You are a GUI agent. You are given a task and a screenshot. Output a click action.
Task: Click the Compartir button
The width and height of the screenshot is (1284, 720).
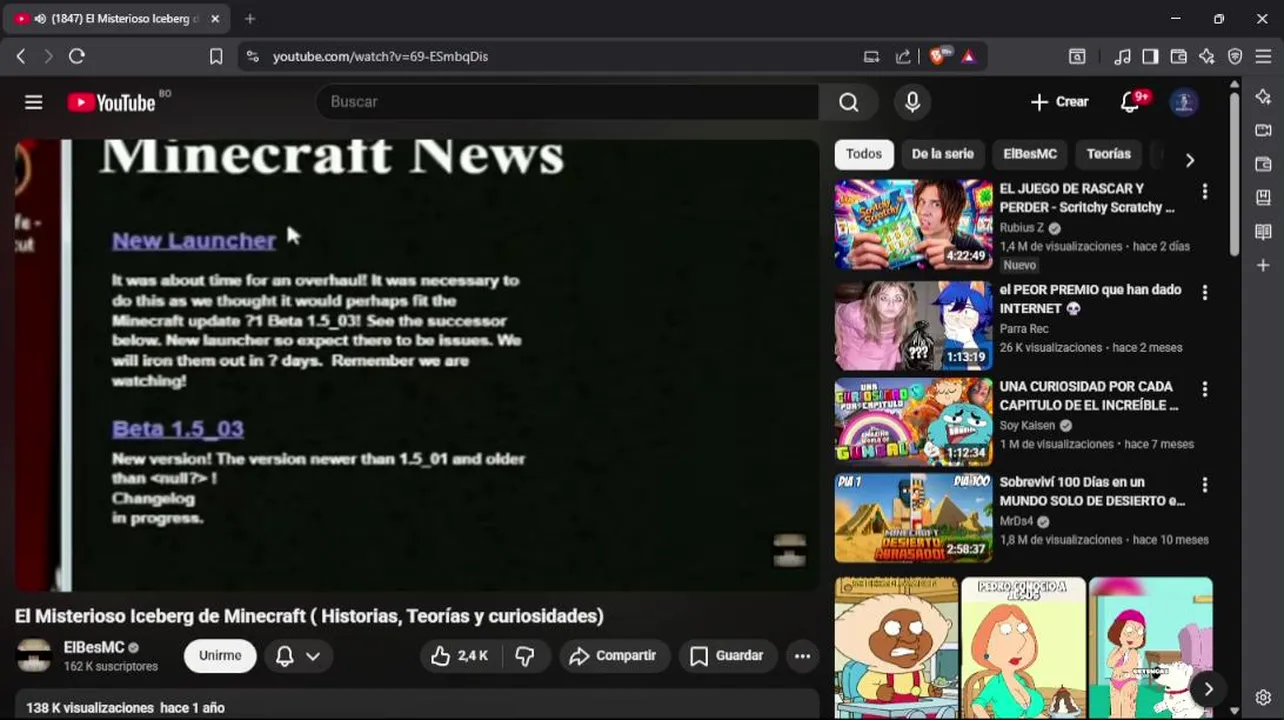pyautogui.click(x=613, y=656)
